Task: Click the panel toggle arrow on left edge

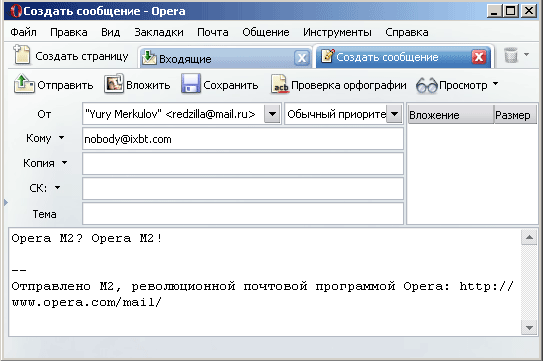Action: click(x=6, y=202)
